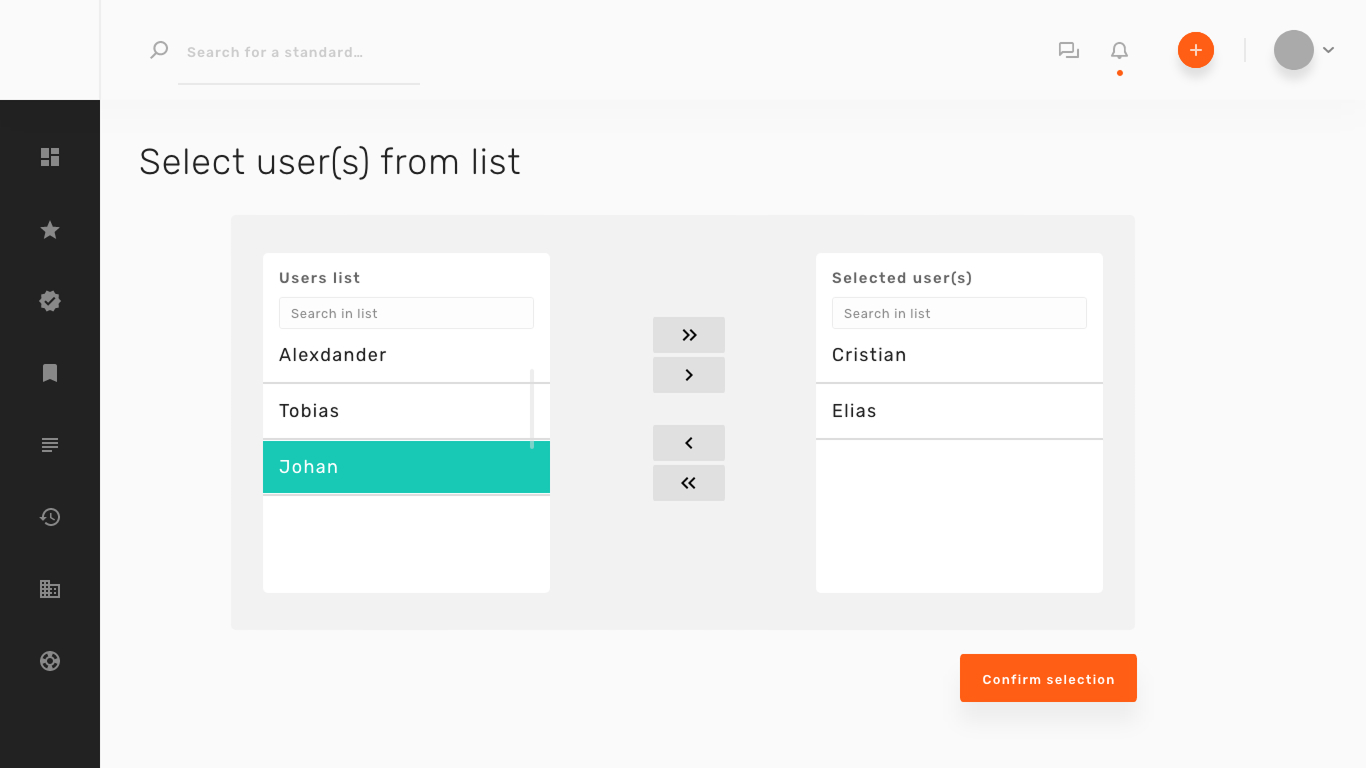Open the company building sidebar icon
Image resolution: width=1366 pixels, height=768 pixels.
click(50, 589)
